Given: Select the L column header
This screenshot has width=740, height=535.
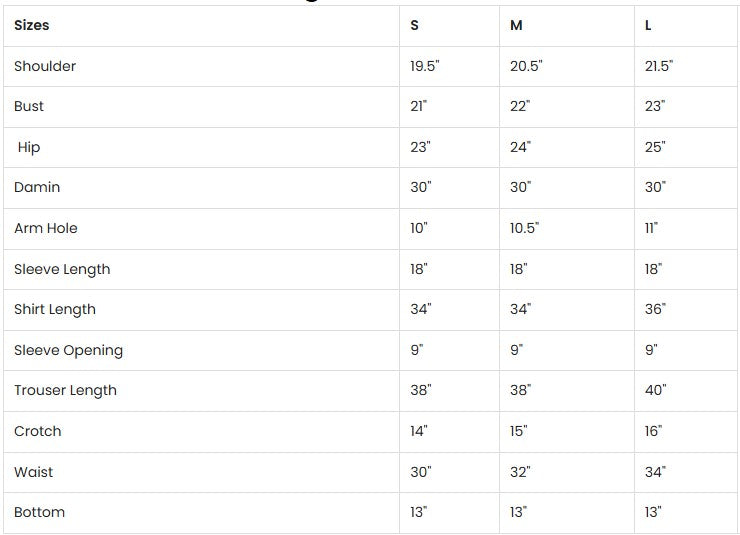Looking at the screenshot, I should point(648,26).
